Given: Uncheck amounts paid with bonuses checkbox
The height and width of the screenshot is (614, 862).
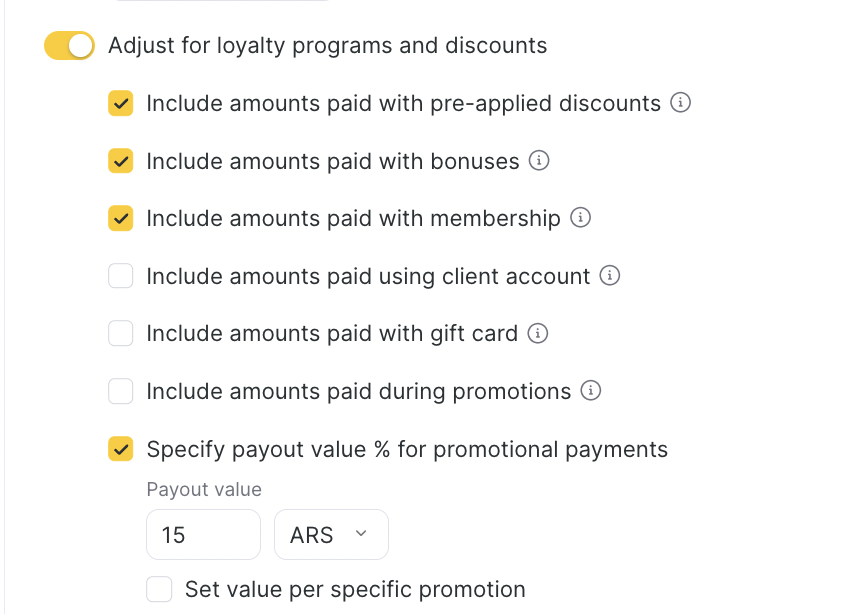Looking at the screenshot, I should (121, 161).
